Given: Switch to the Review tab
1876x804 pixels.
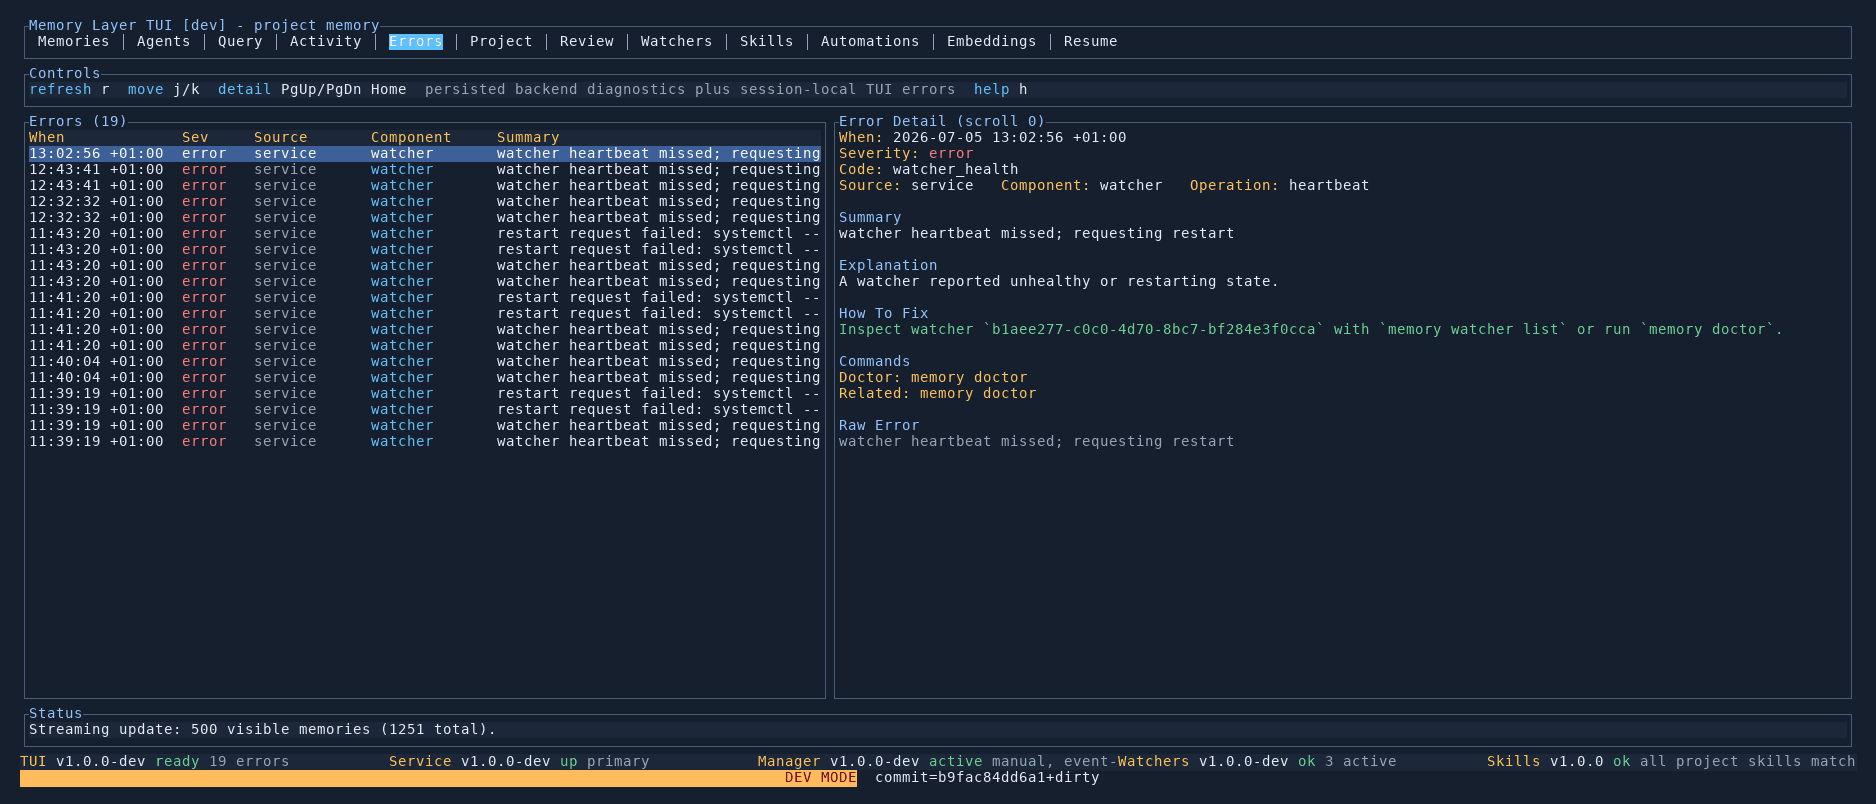Looking at the screenshot, I should [x=587, y=41].
